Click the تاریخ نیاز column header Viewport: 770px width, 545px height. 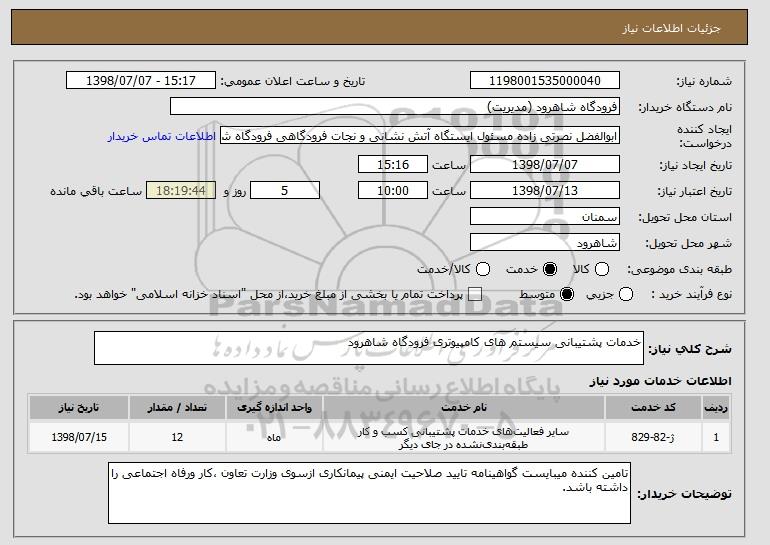coord(79,408)
